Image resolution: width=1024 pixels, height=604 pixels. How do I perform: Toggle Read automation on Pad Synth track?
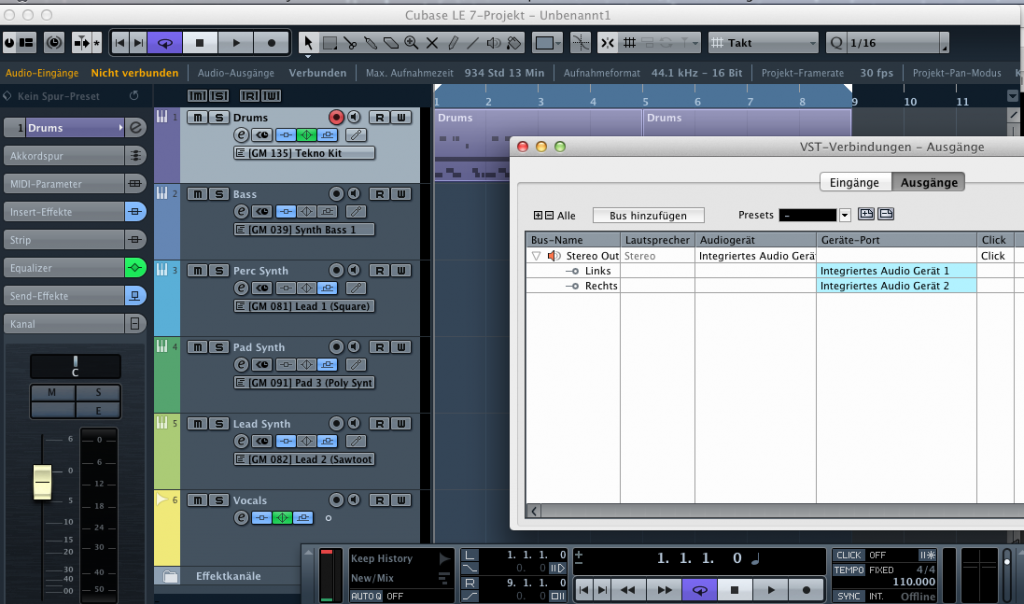(379, 347)
